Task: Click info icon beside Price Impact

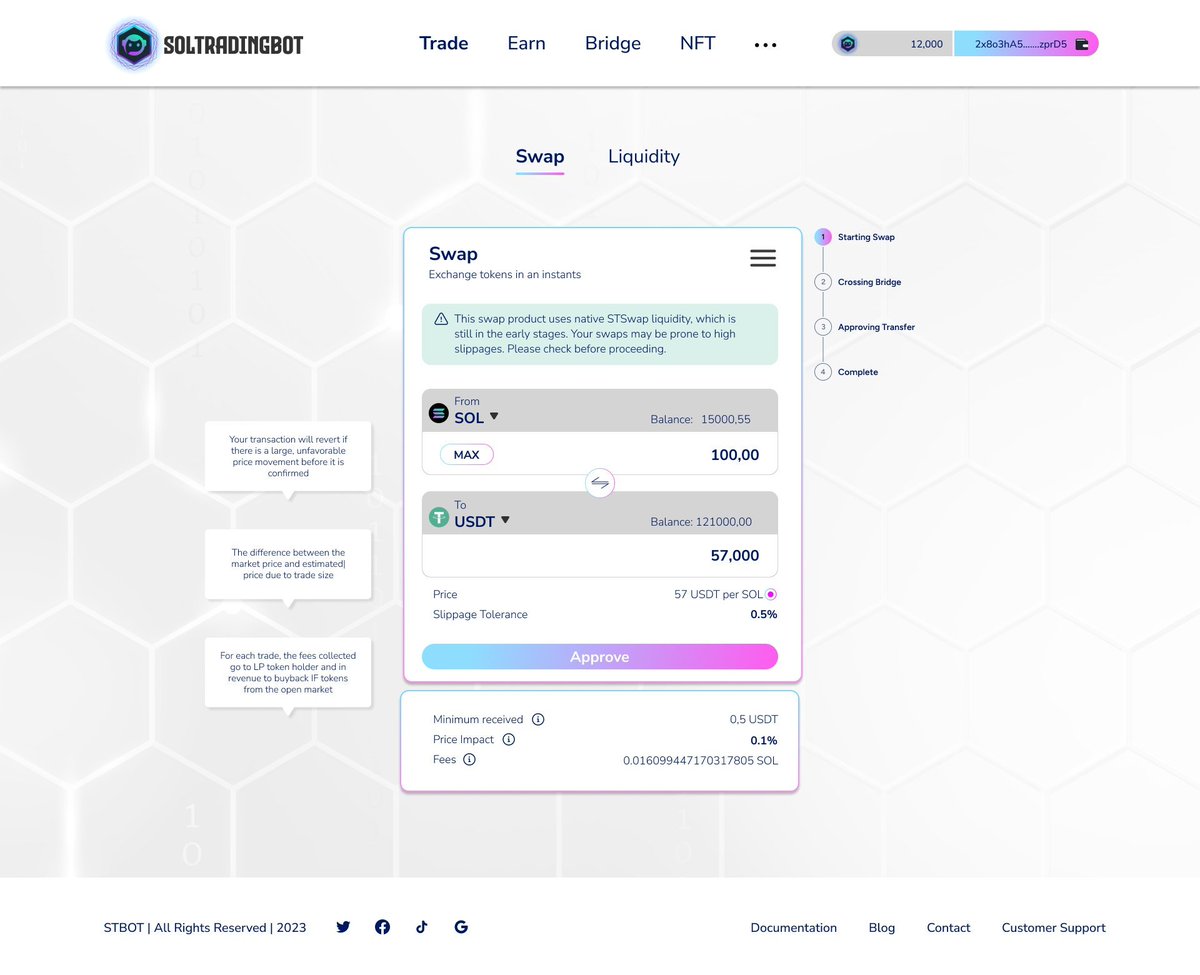Action: (508, 739)
